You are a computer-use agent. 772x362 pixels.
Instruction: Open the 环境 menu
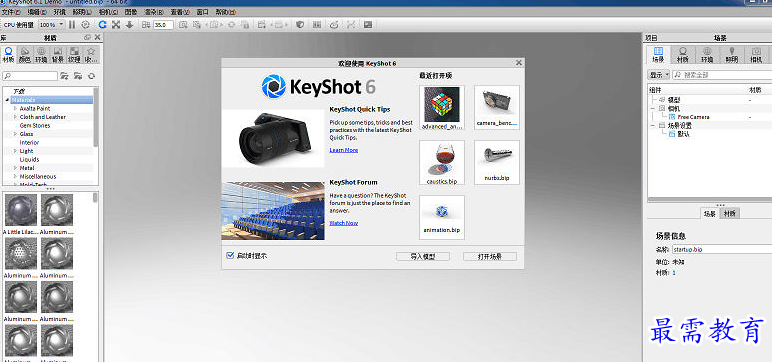click(x=59, y=12)
